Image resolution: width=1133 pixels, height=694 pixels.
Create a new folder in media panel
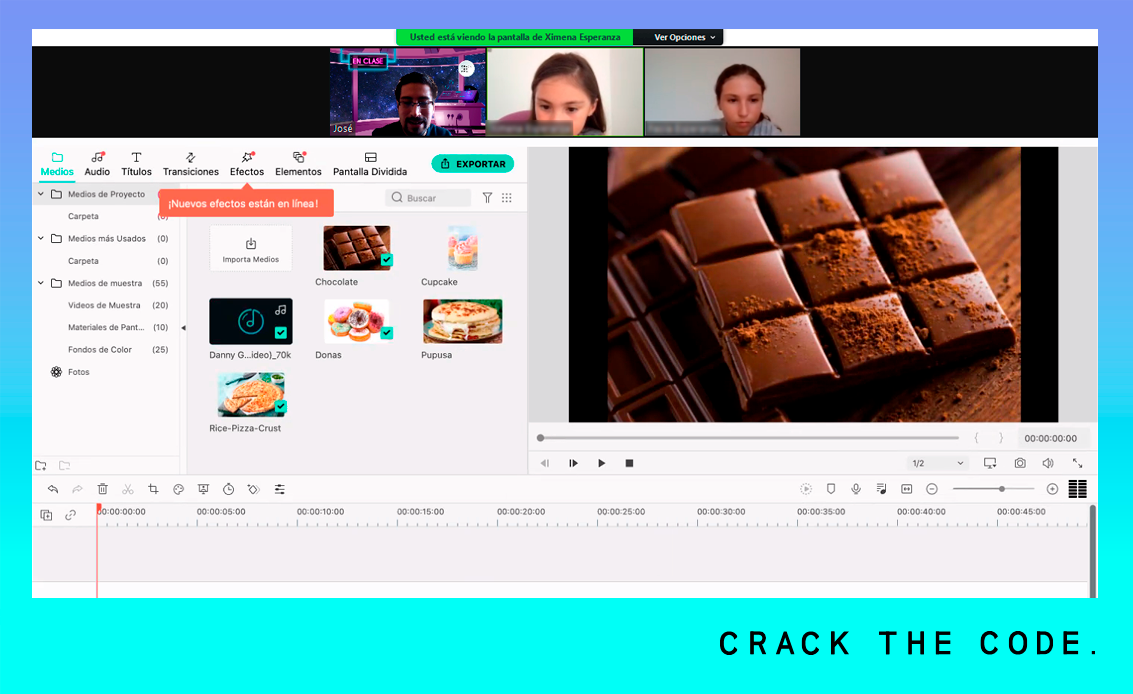pyautogui.click(x=40, y=466)
